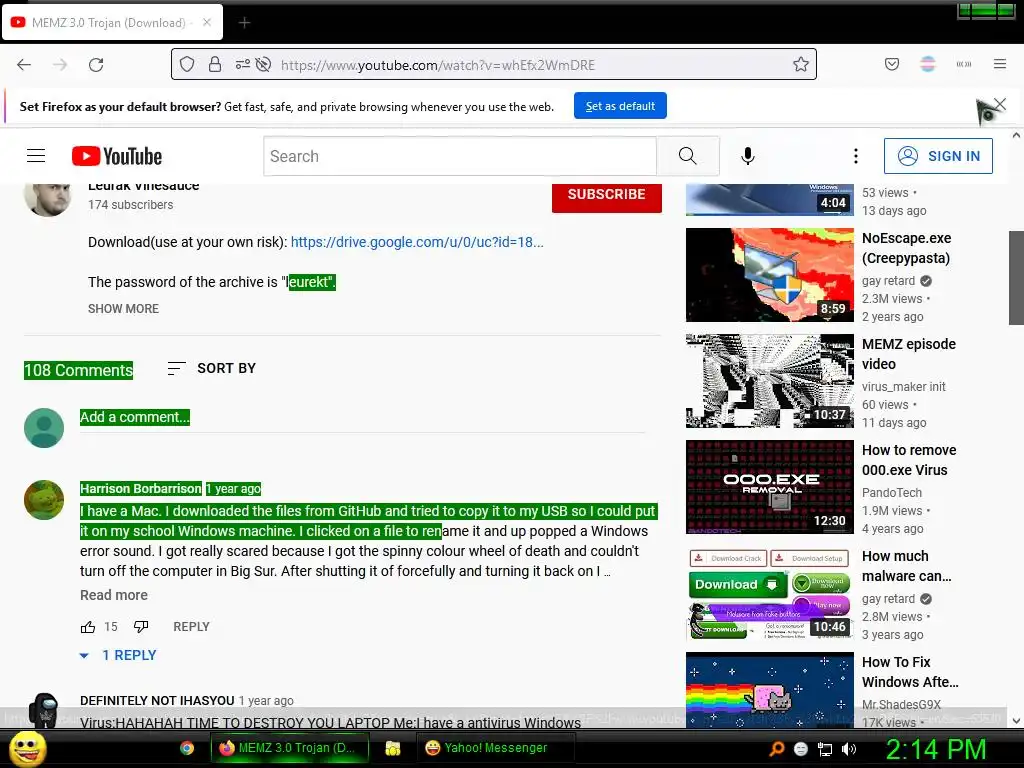Click the scrollbar down arrow
Viewport: 1024px width, 768px height.
coord(1016,721)
